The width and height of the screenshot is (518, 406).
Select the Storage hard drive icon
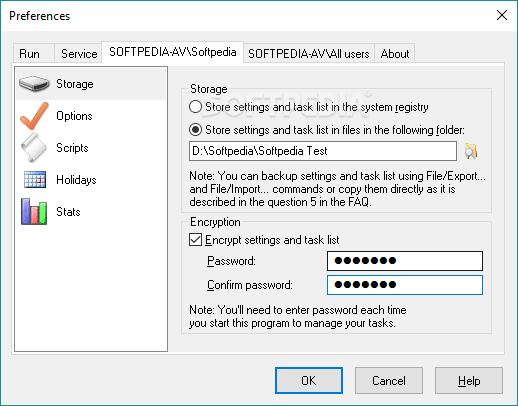coord(34,84)
